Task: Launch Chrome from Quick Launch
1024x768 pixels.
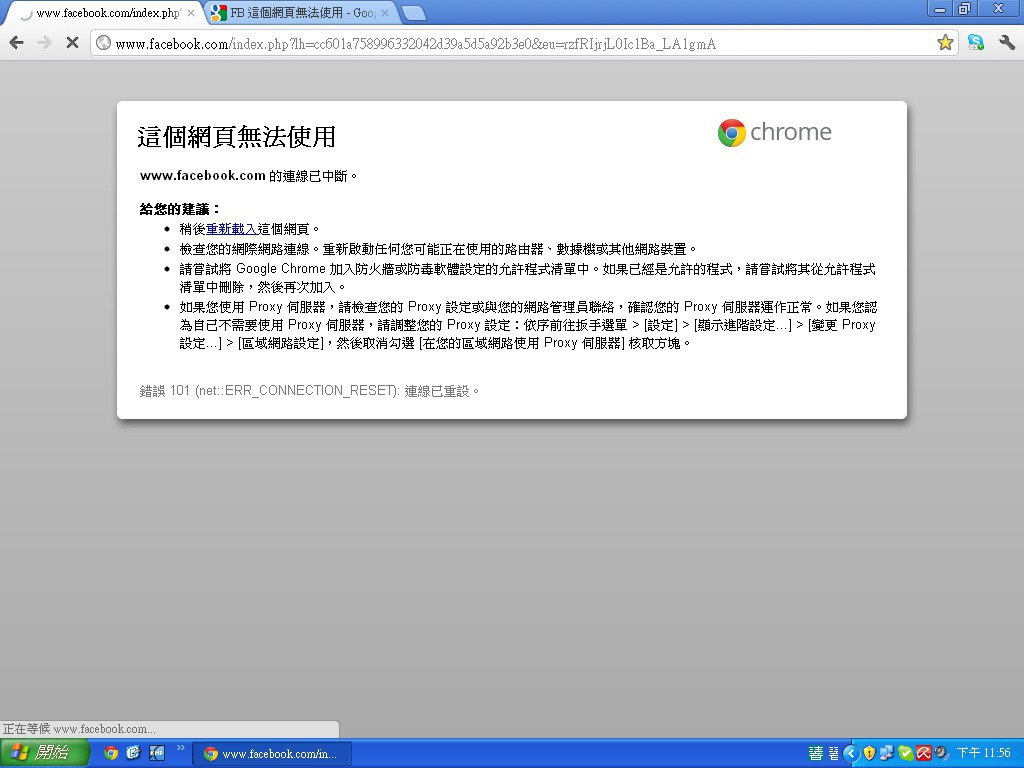Action: 111,753
